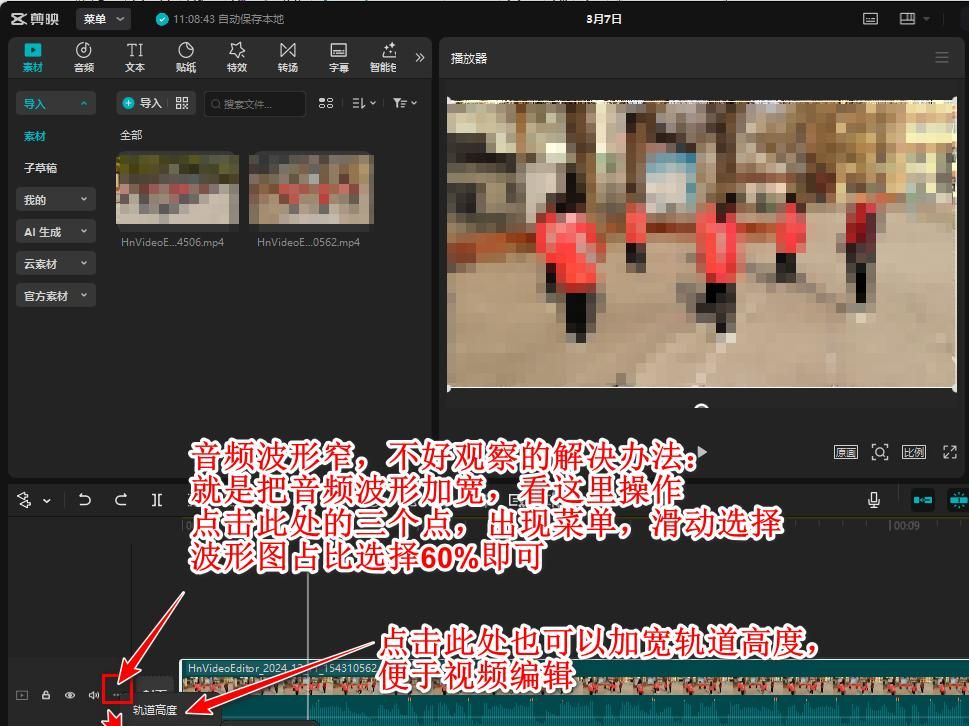Screen dimensions: 969x726
Task: Select 轨道高度 in the popup menu
Action: coord(156,711)
